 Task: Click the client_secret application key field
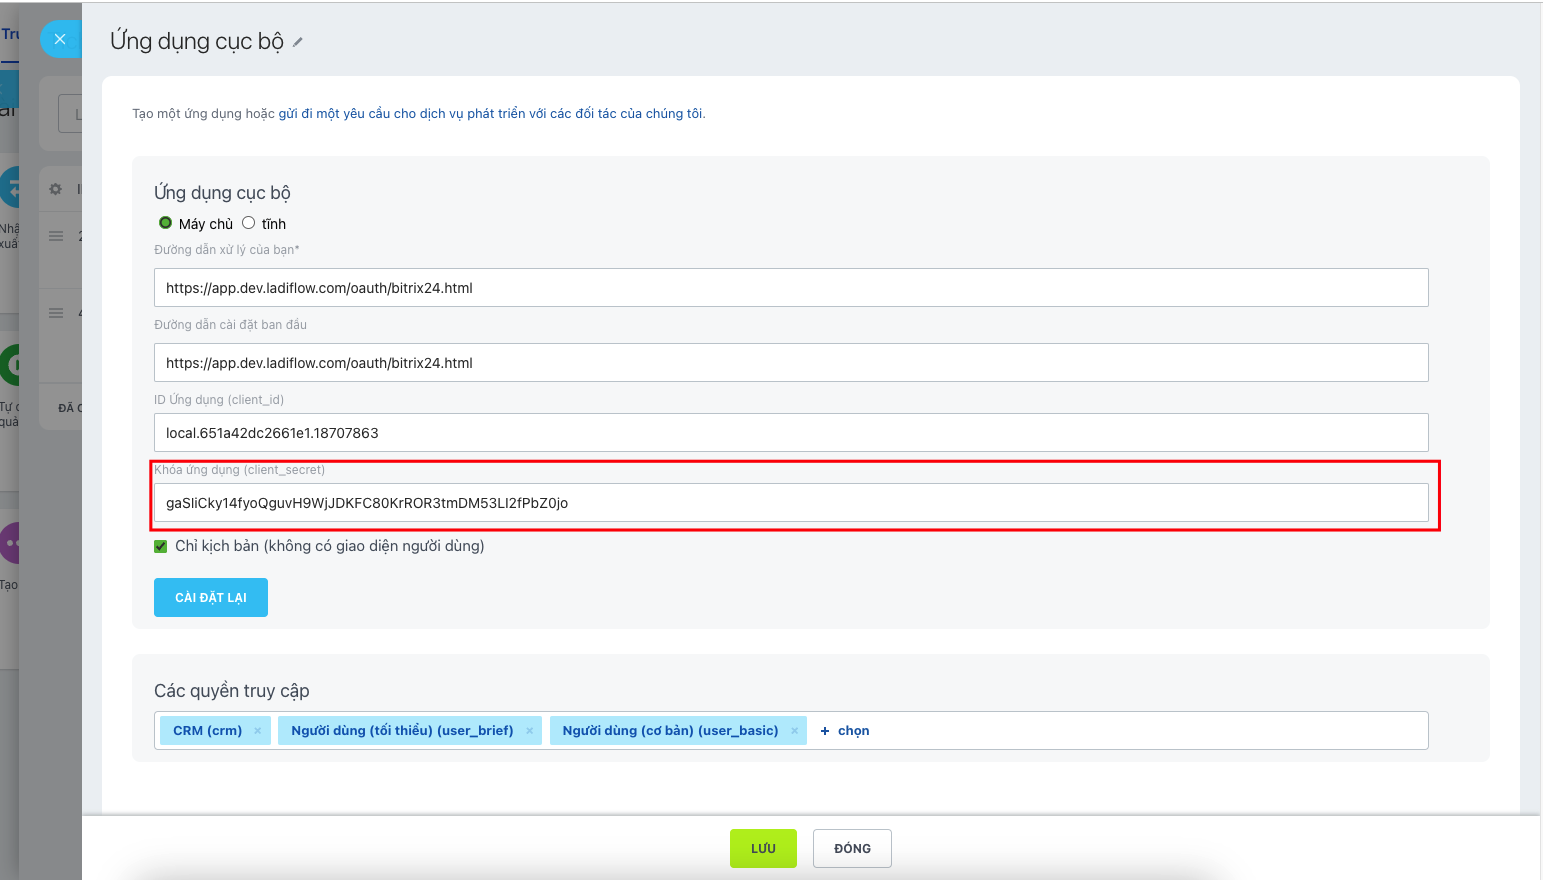coord(790,503)
